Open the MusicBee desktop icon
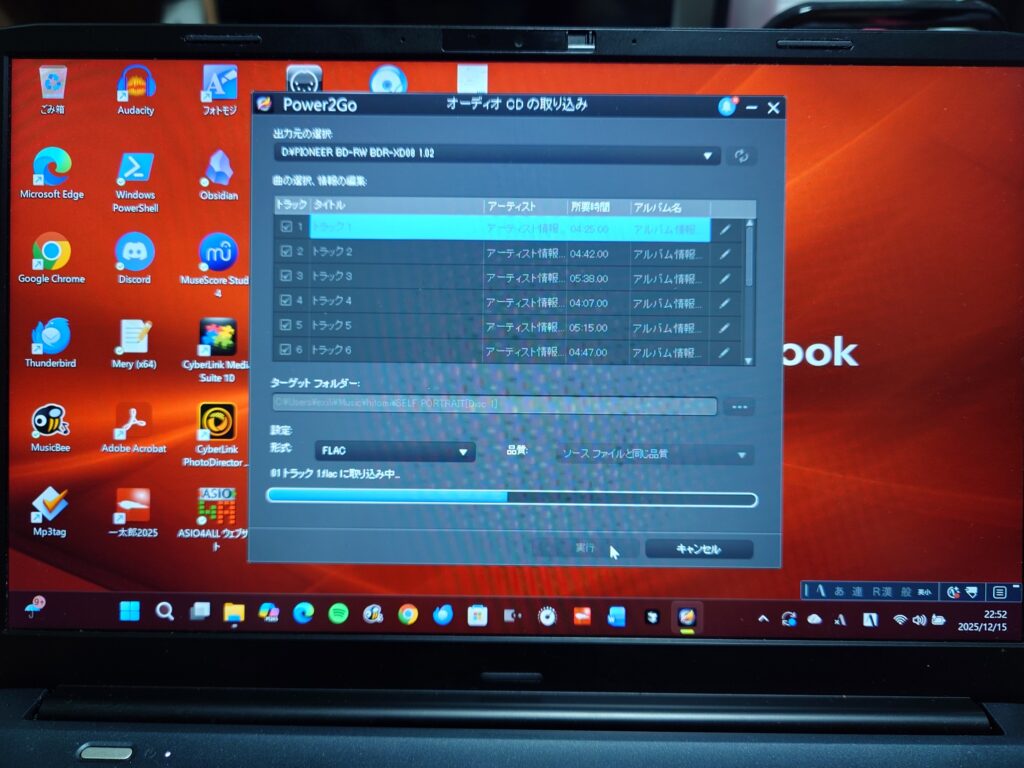The image size is (1024, 768). coord(50,426)
